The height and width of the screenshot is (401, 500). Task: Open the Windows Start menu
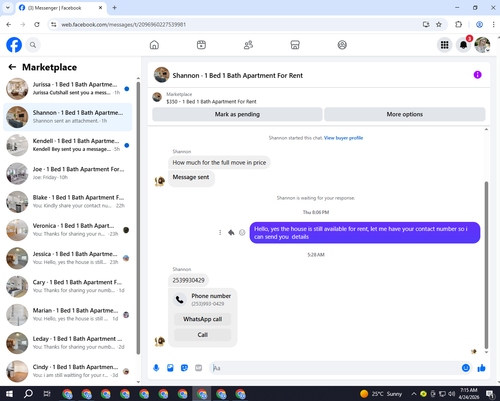pos(9,394)
